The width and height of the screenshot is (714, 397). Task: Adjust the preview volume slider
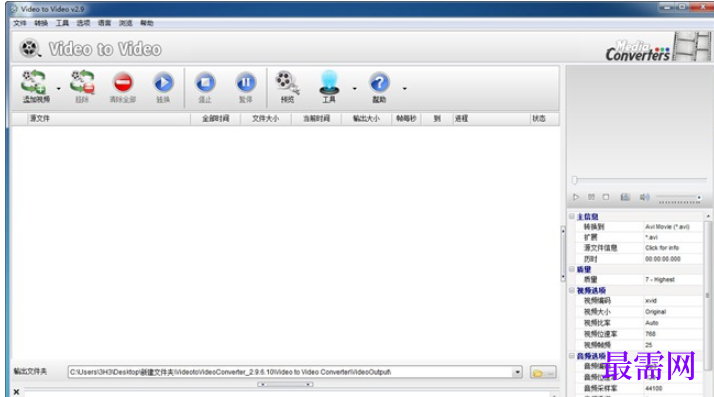[678, 198]
